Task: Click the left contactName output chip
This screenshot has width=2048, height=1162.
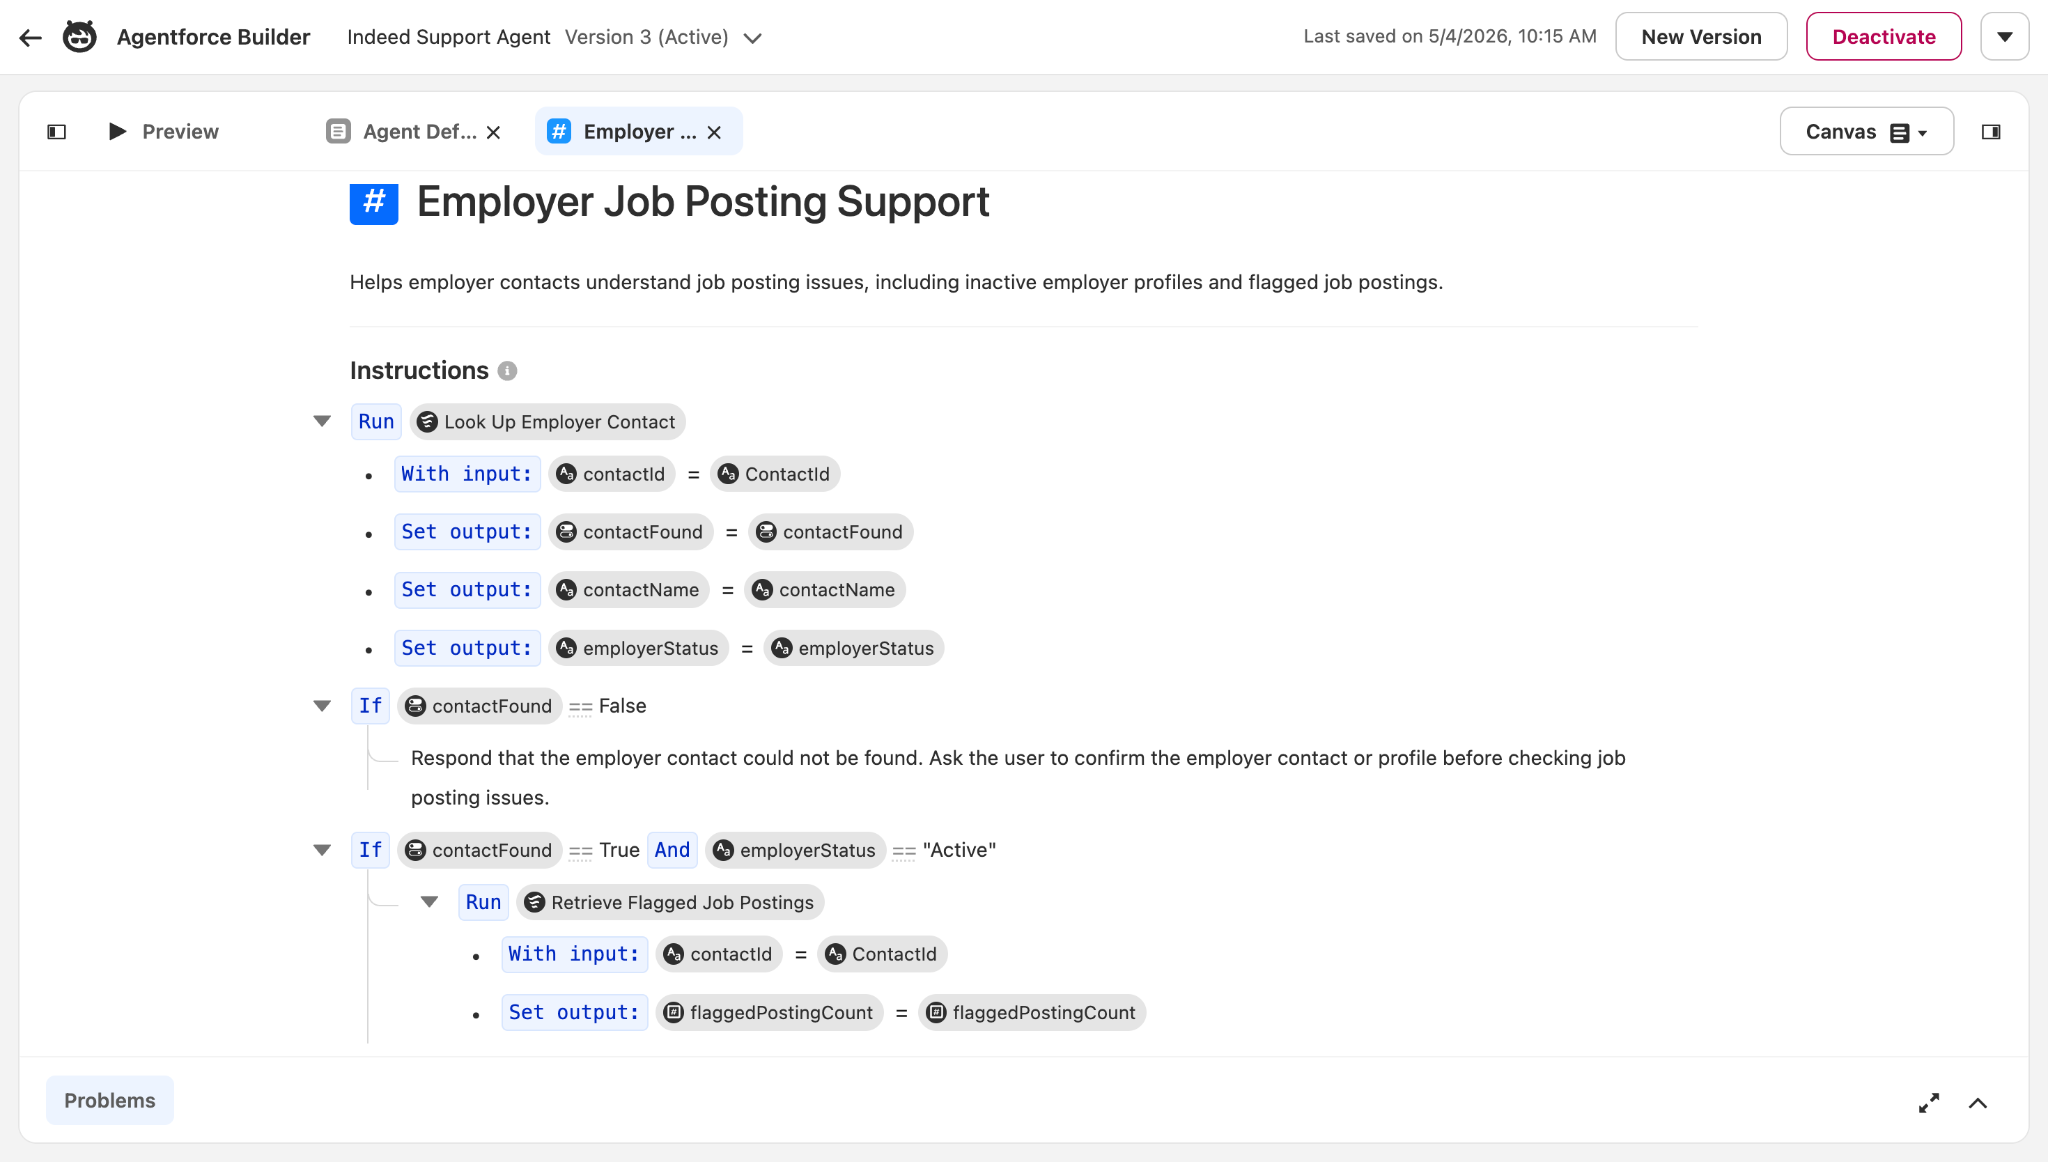Action: [629, 590]
